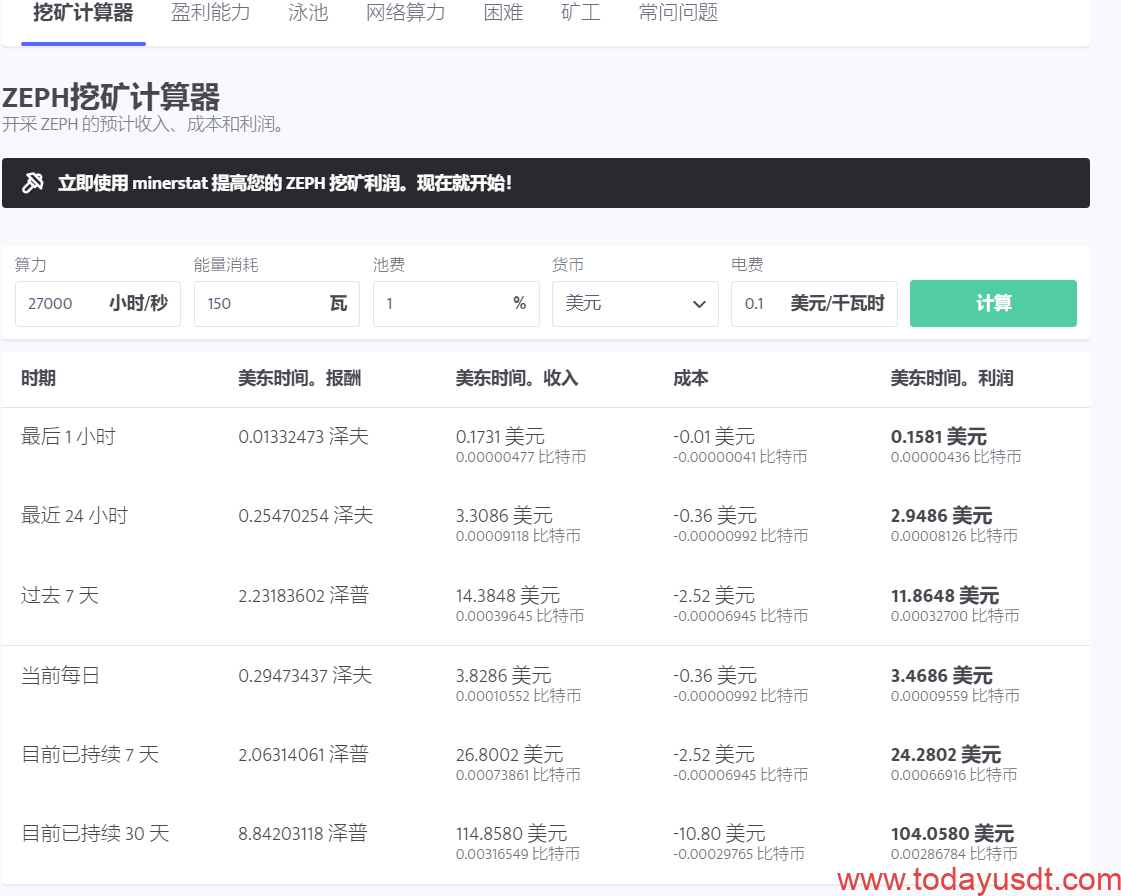
Task: Select the 最近 24 小时 row label
Action: pyautogui.click(x=75, y=516)
